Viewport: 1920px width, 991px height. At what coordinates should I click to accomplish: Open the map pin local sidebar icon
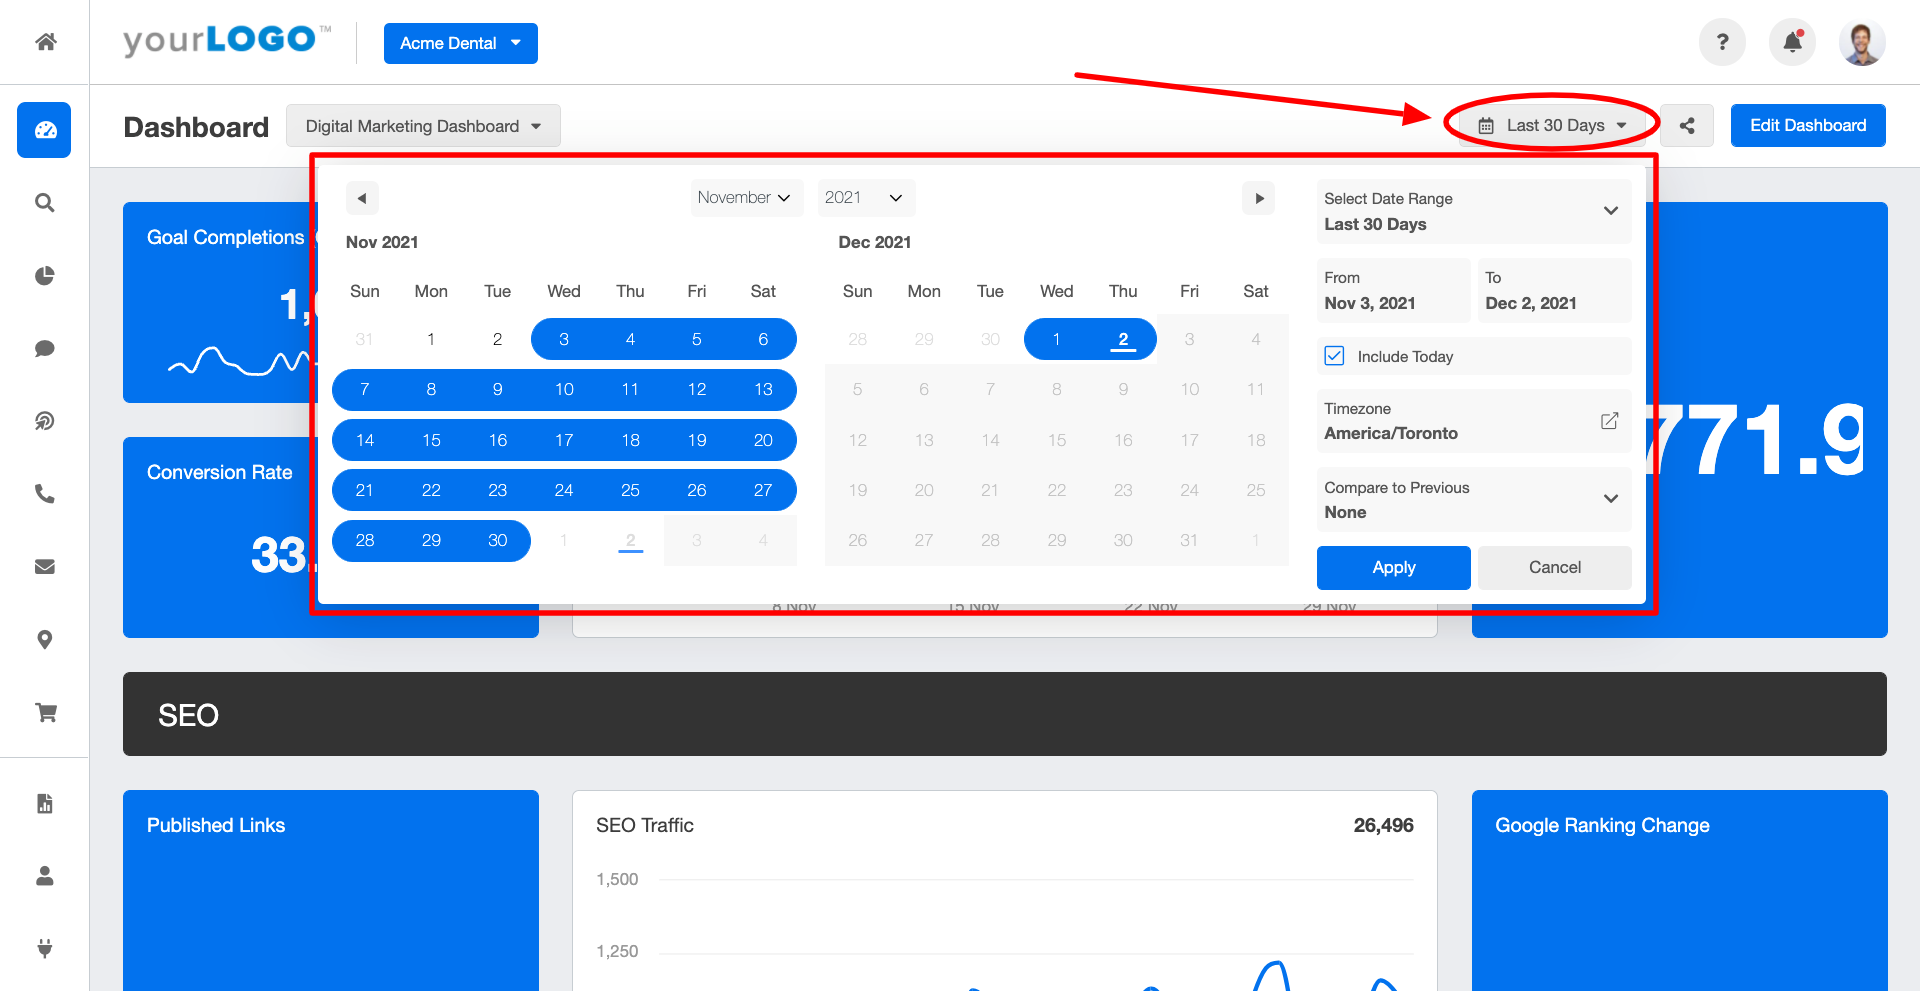point(45,640)
